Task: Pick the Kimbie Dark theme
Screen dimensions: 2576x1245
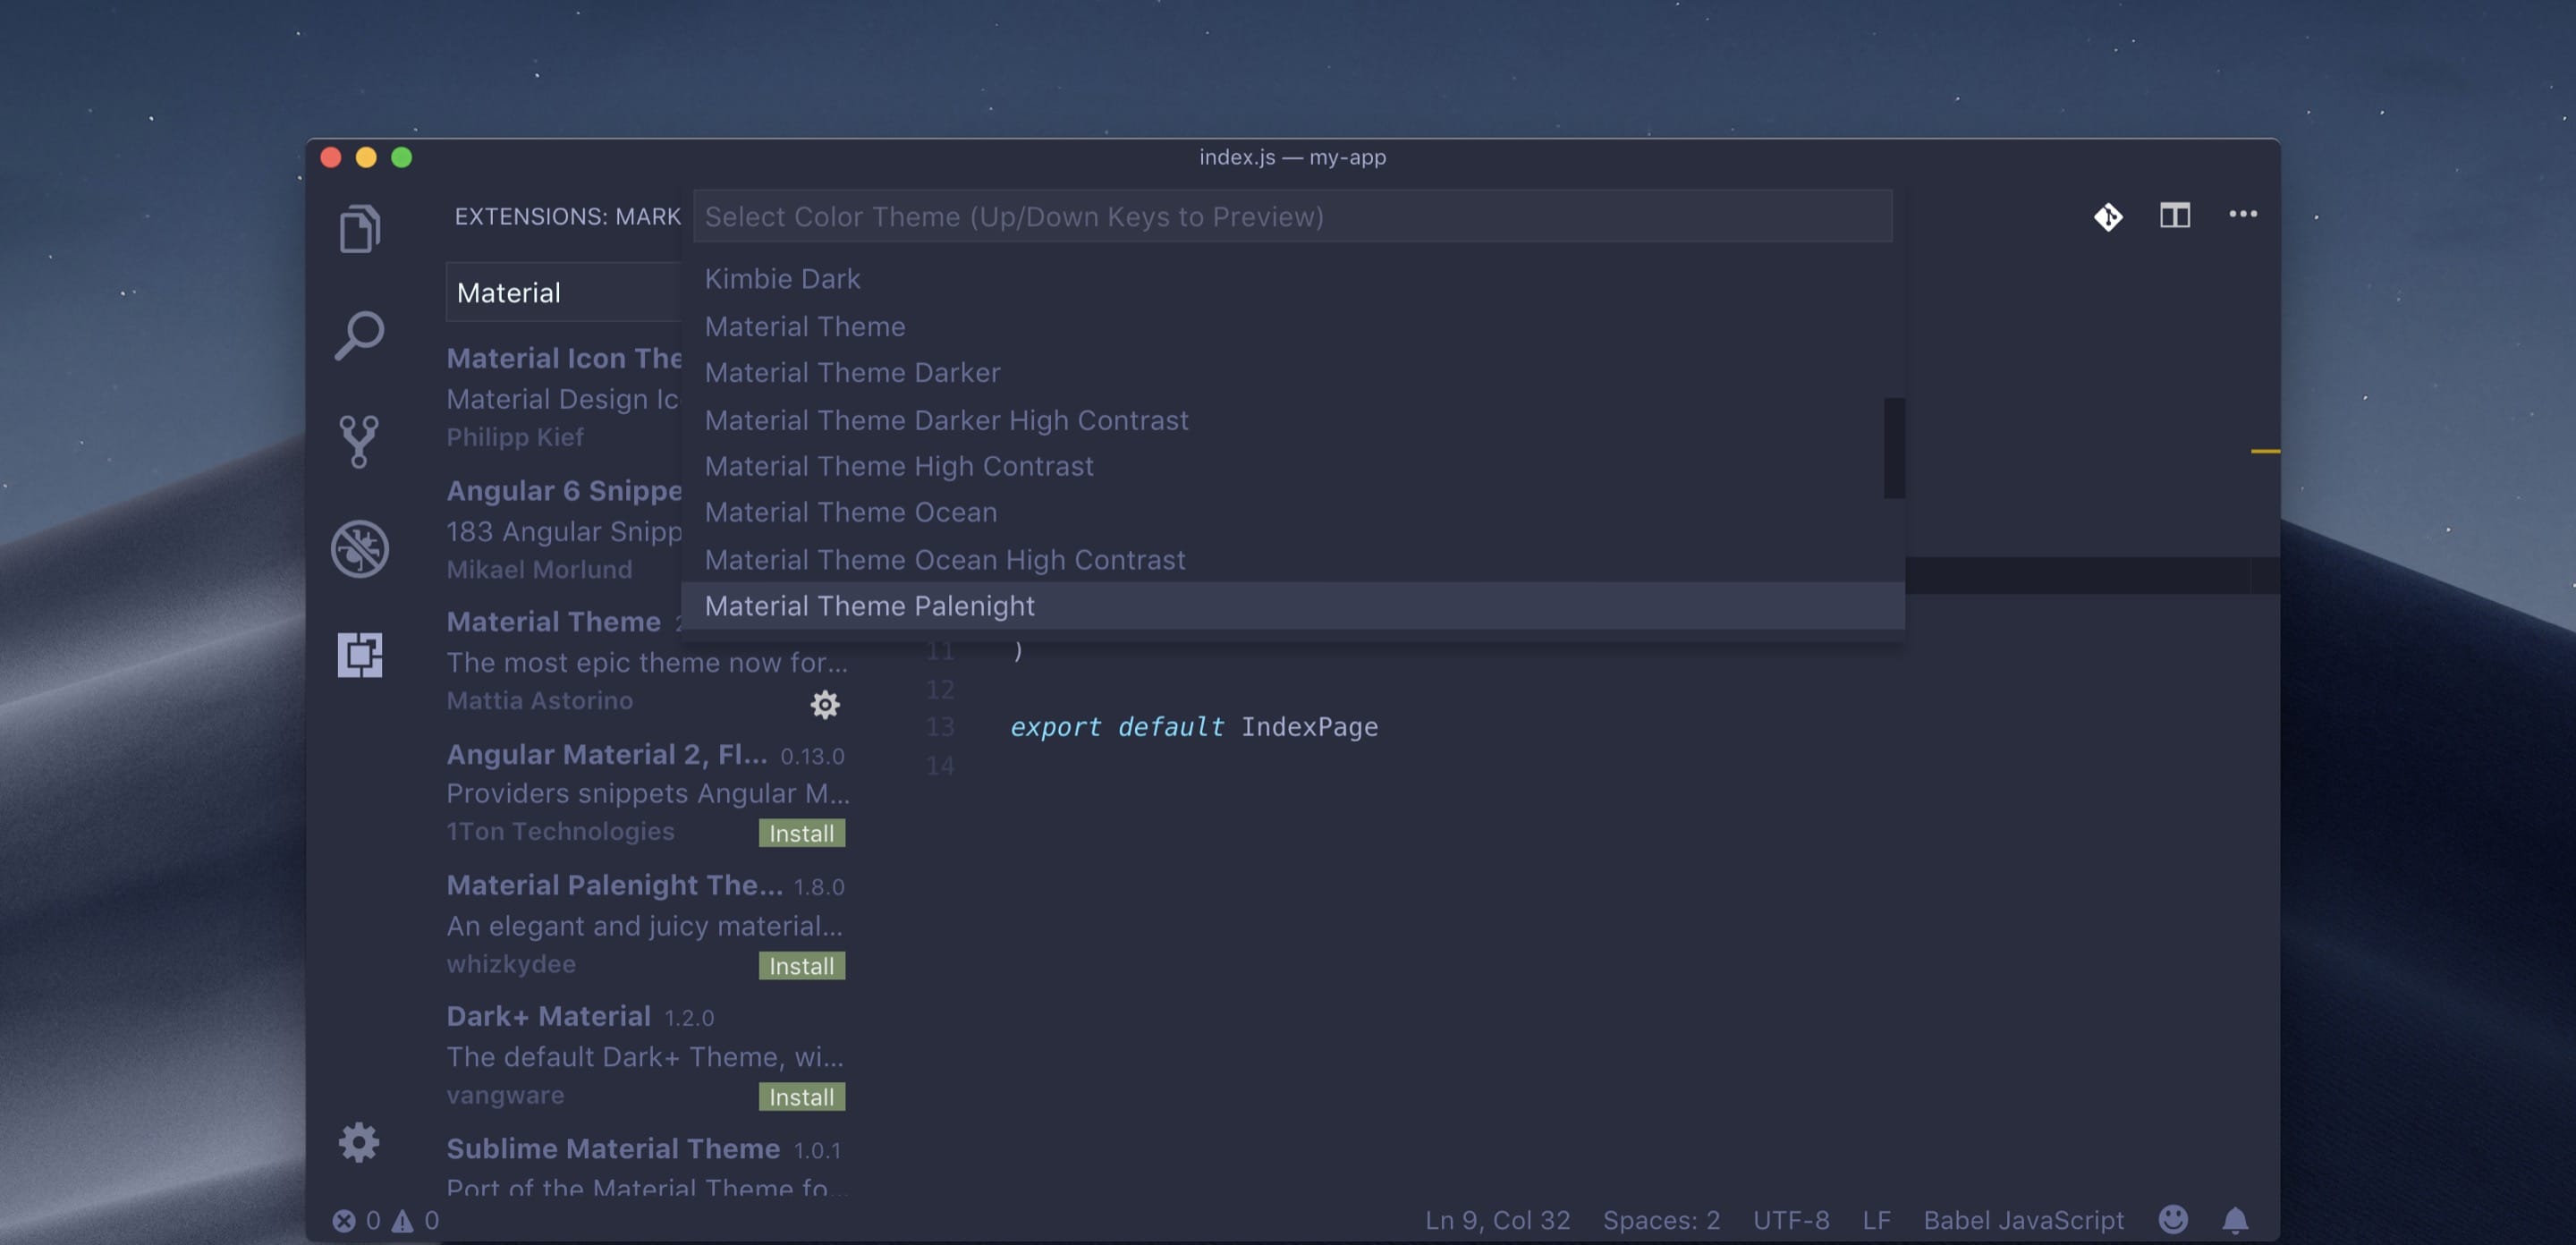Action: (782, 279)
